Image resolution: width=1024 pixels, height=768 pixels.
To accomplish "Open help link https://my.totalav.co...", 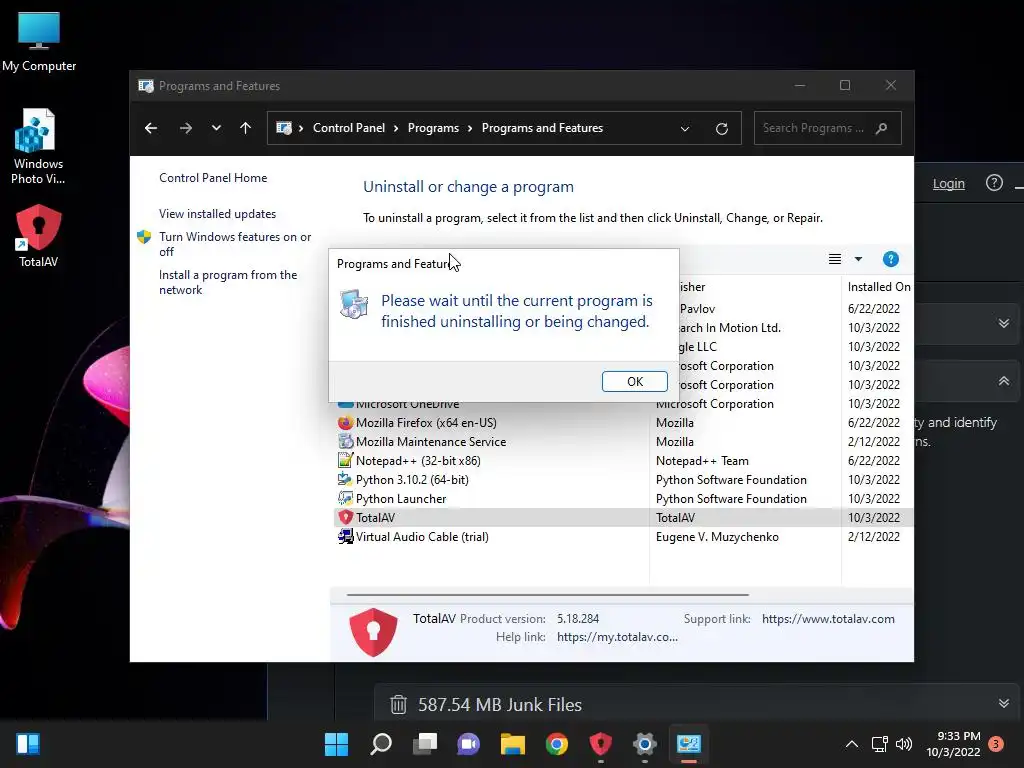I will (617, 637).
